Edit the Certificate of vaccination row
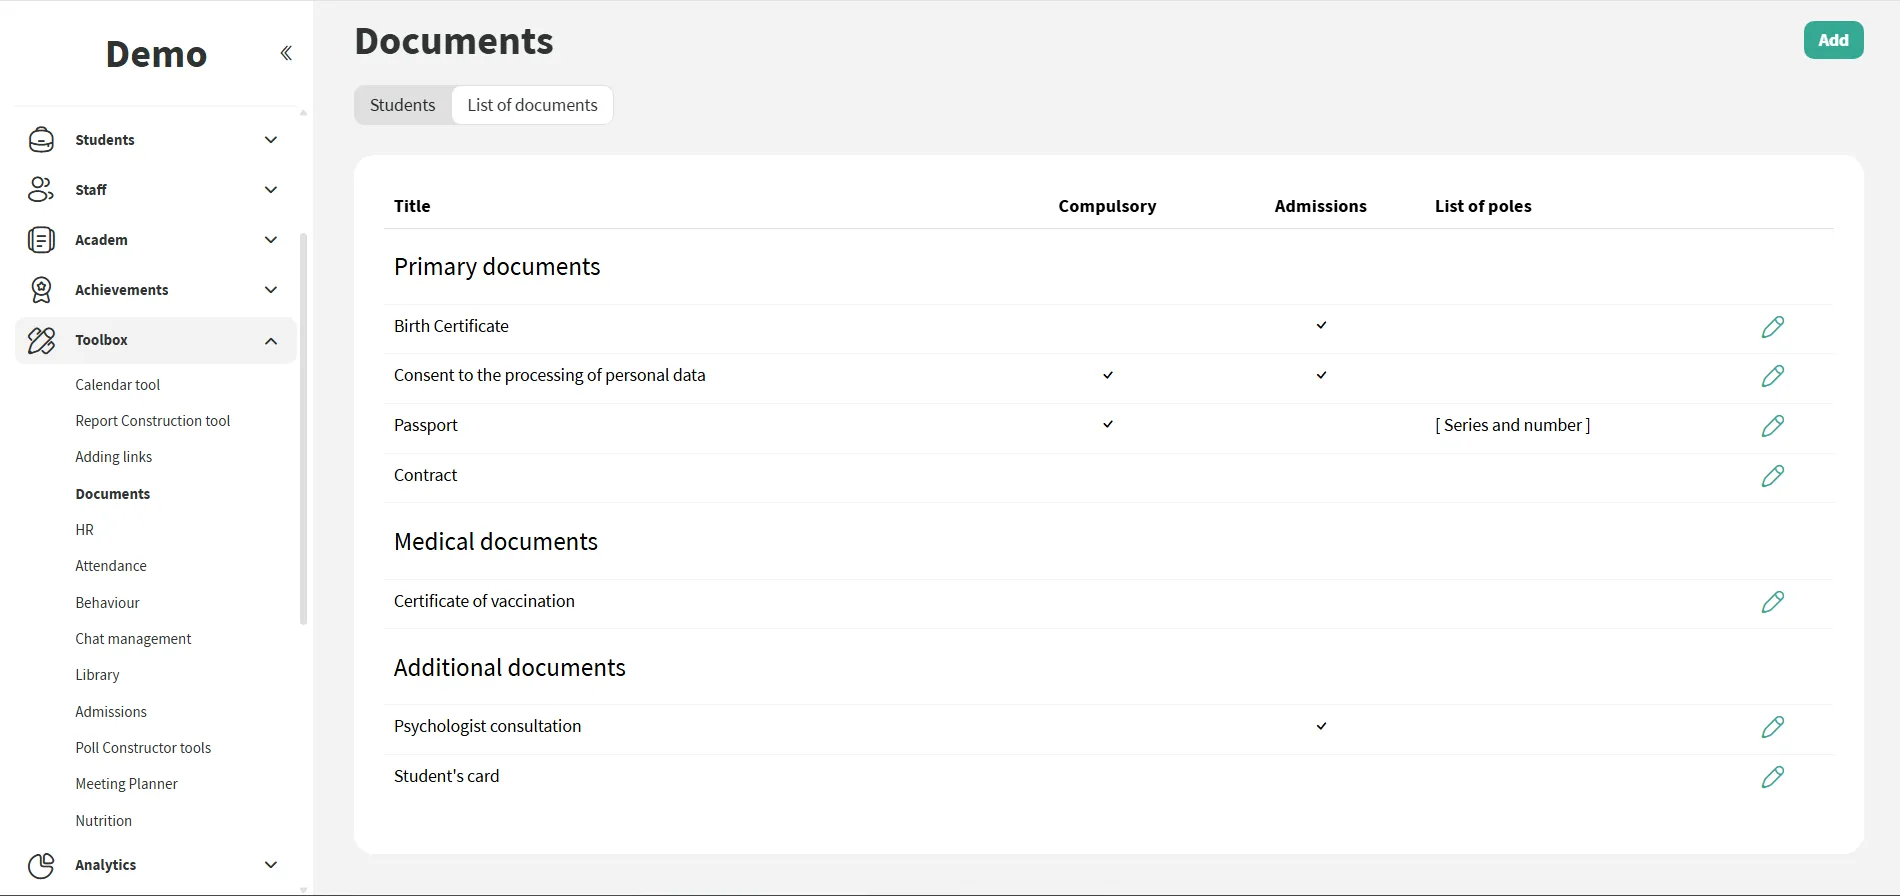 click(1772, 602)
